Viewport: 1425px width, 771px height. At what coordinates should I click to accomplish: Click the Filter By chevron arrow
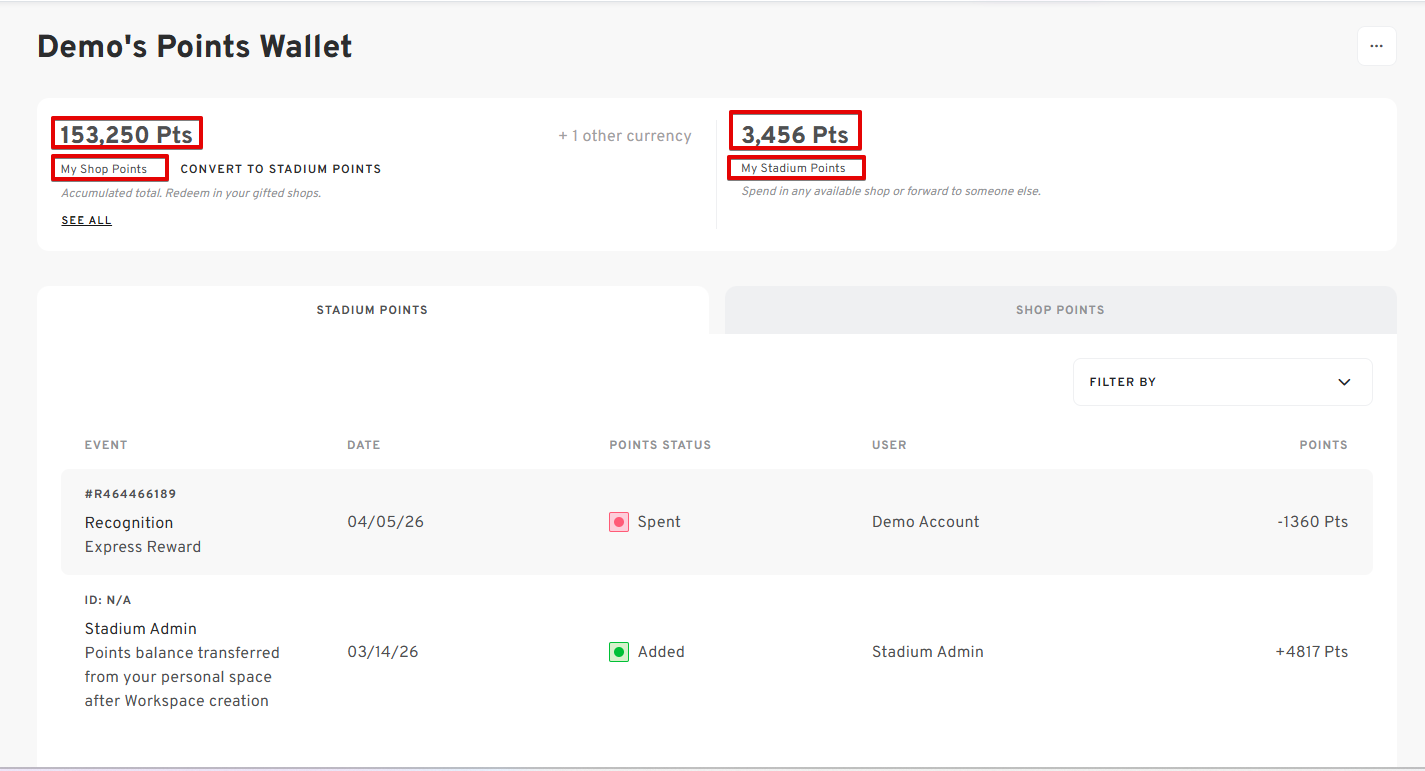1344,382
